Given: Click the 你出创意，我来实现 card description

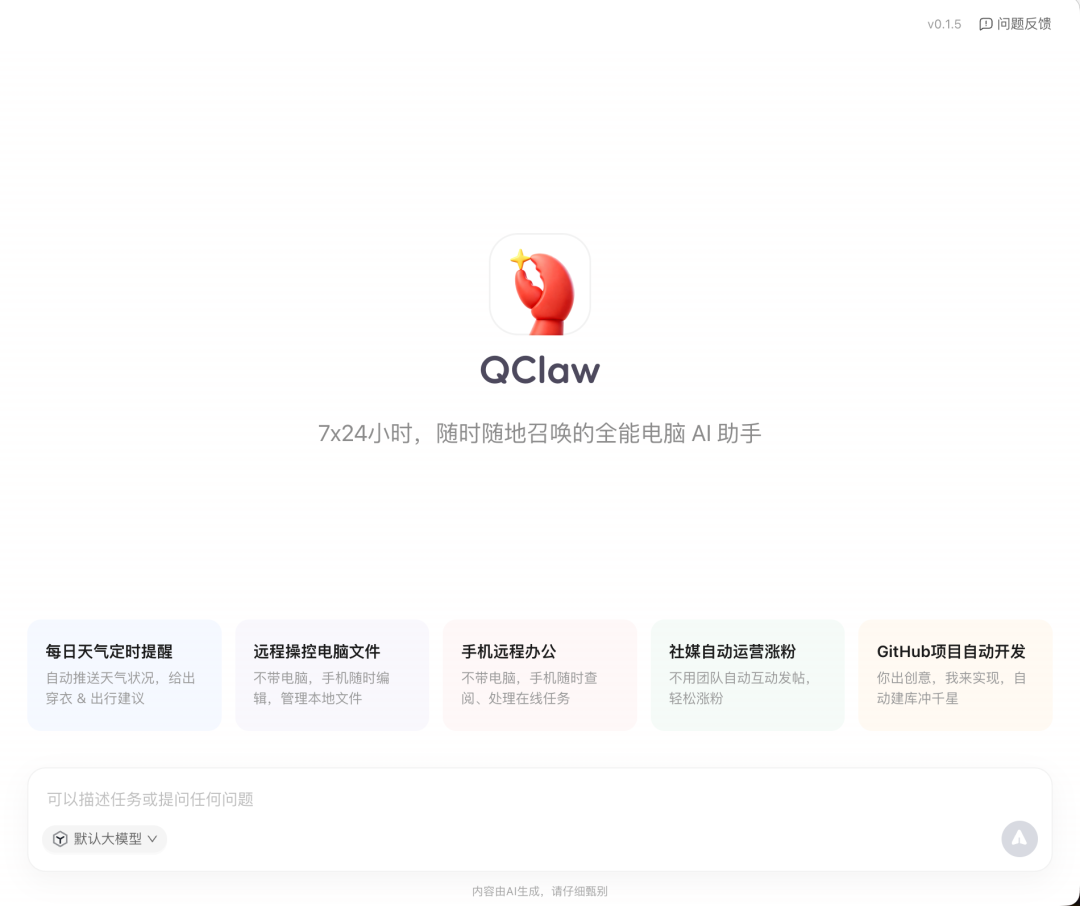Looking at the screenshot, I should 951,688.
